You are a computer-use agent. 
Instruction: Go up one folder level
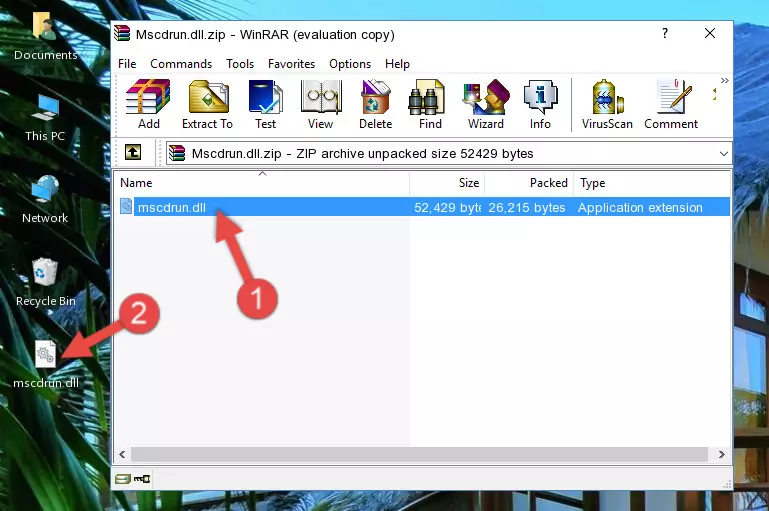tap(133, 153)
